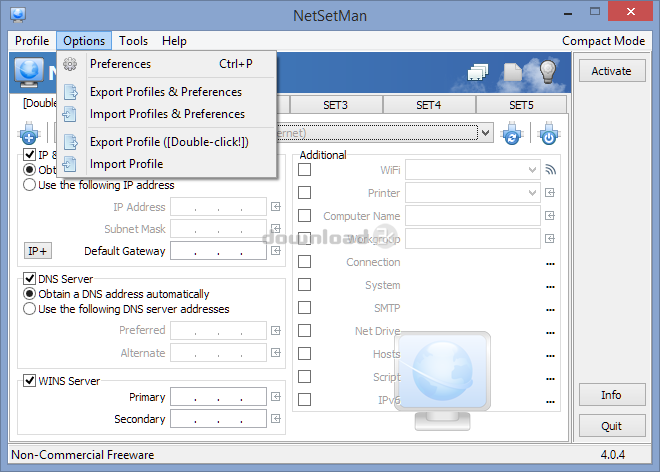Click the note page icon in header

tap(513, 72)
